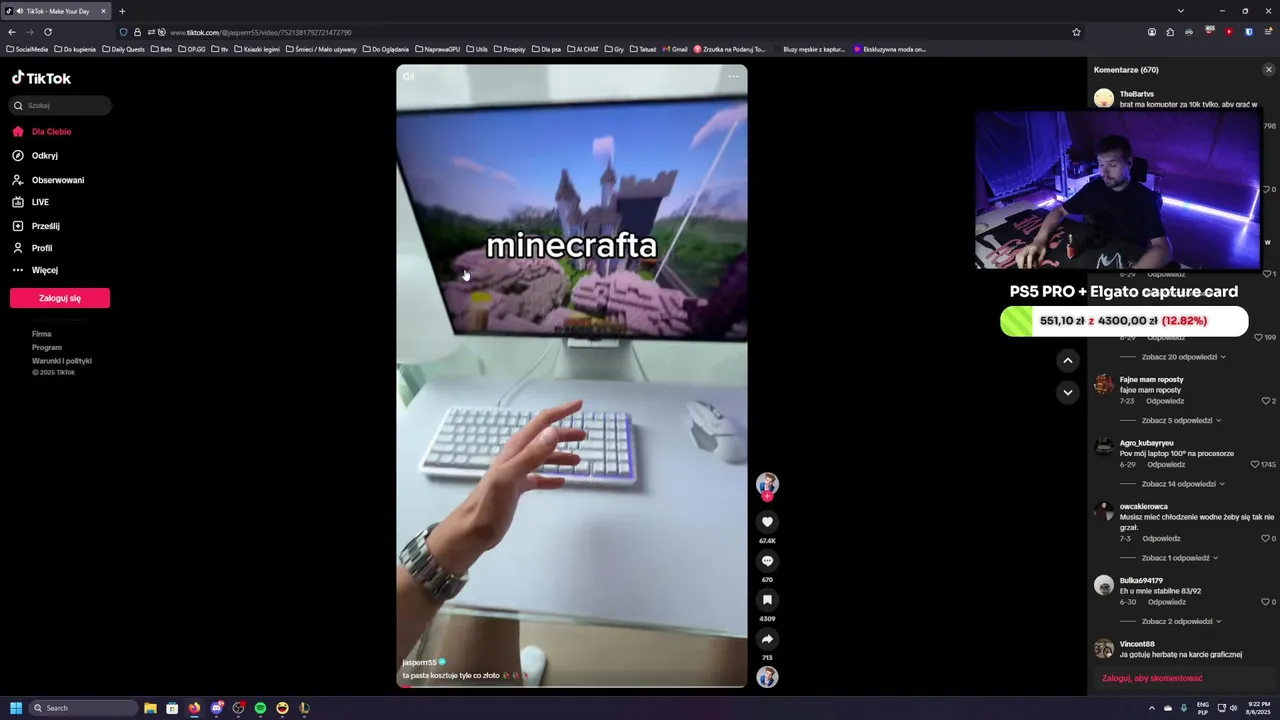Open Spotify from taskbar

(260, 708)
